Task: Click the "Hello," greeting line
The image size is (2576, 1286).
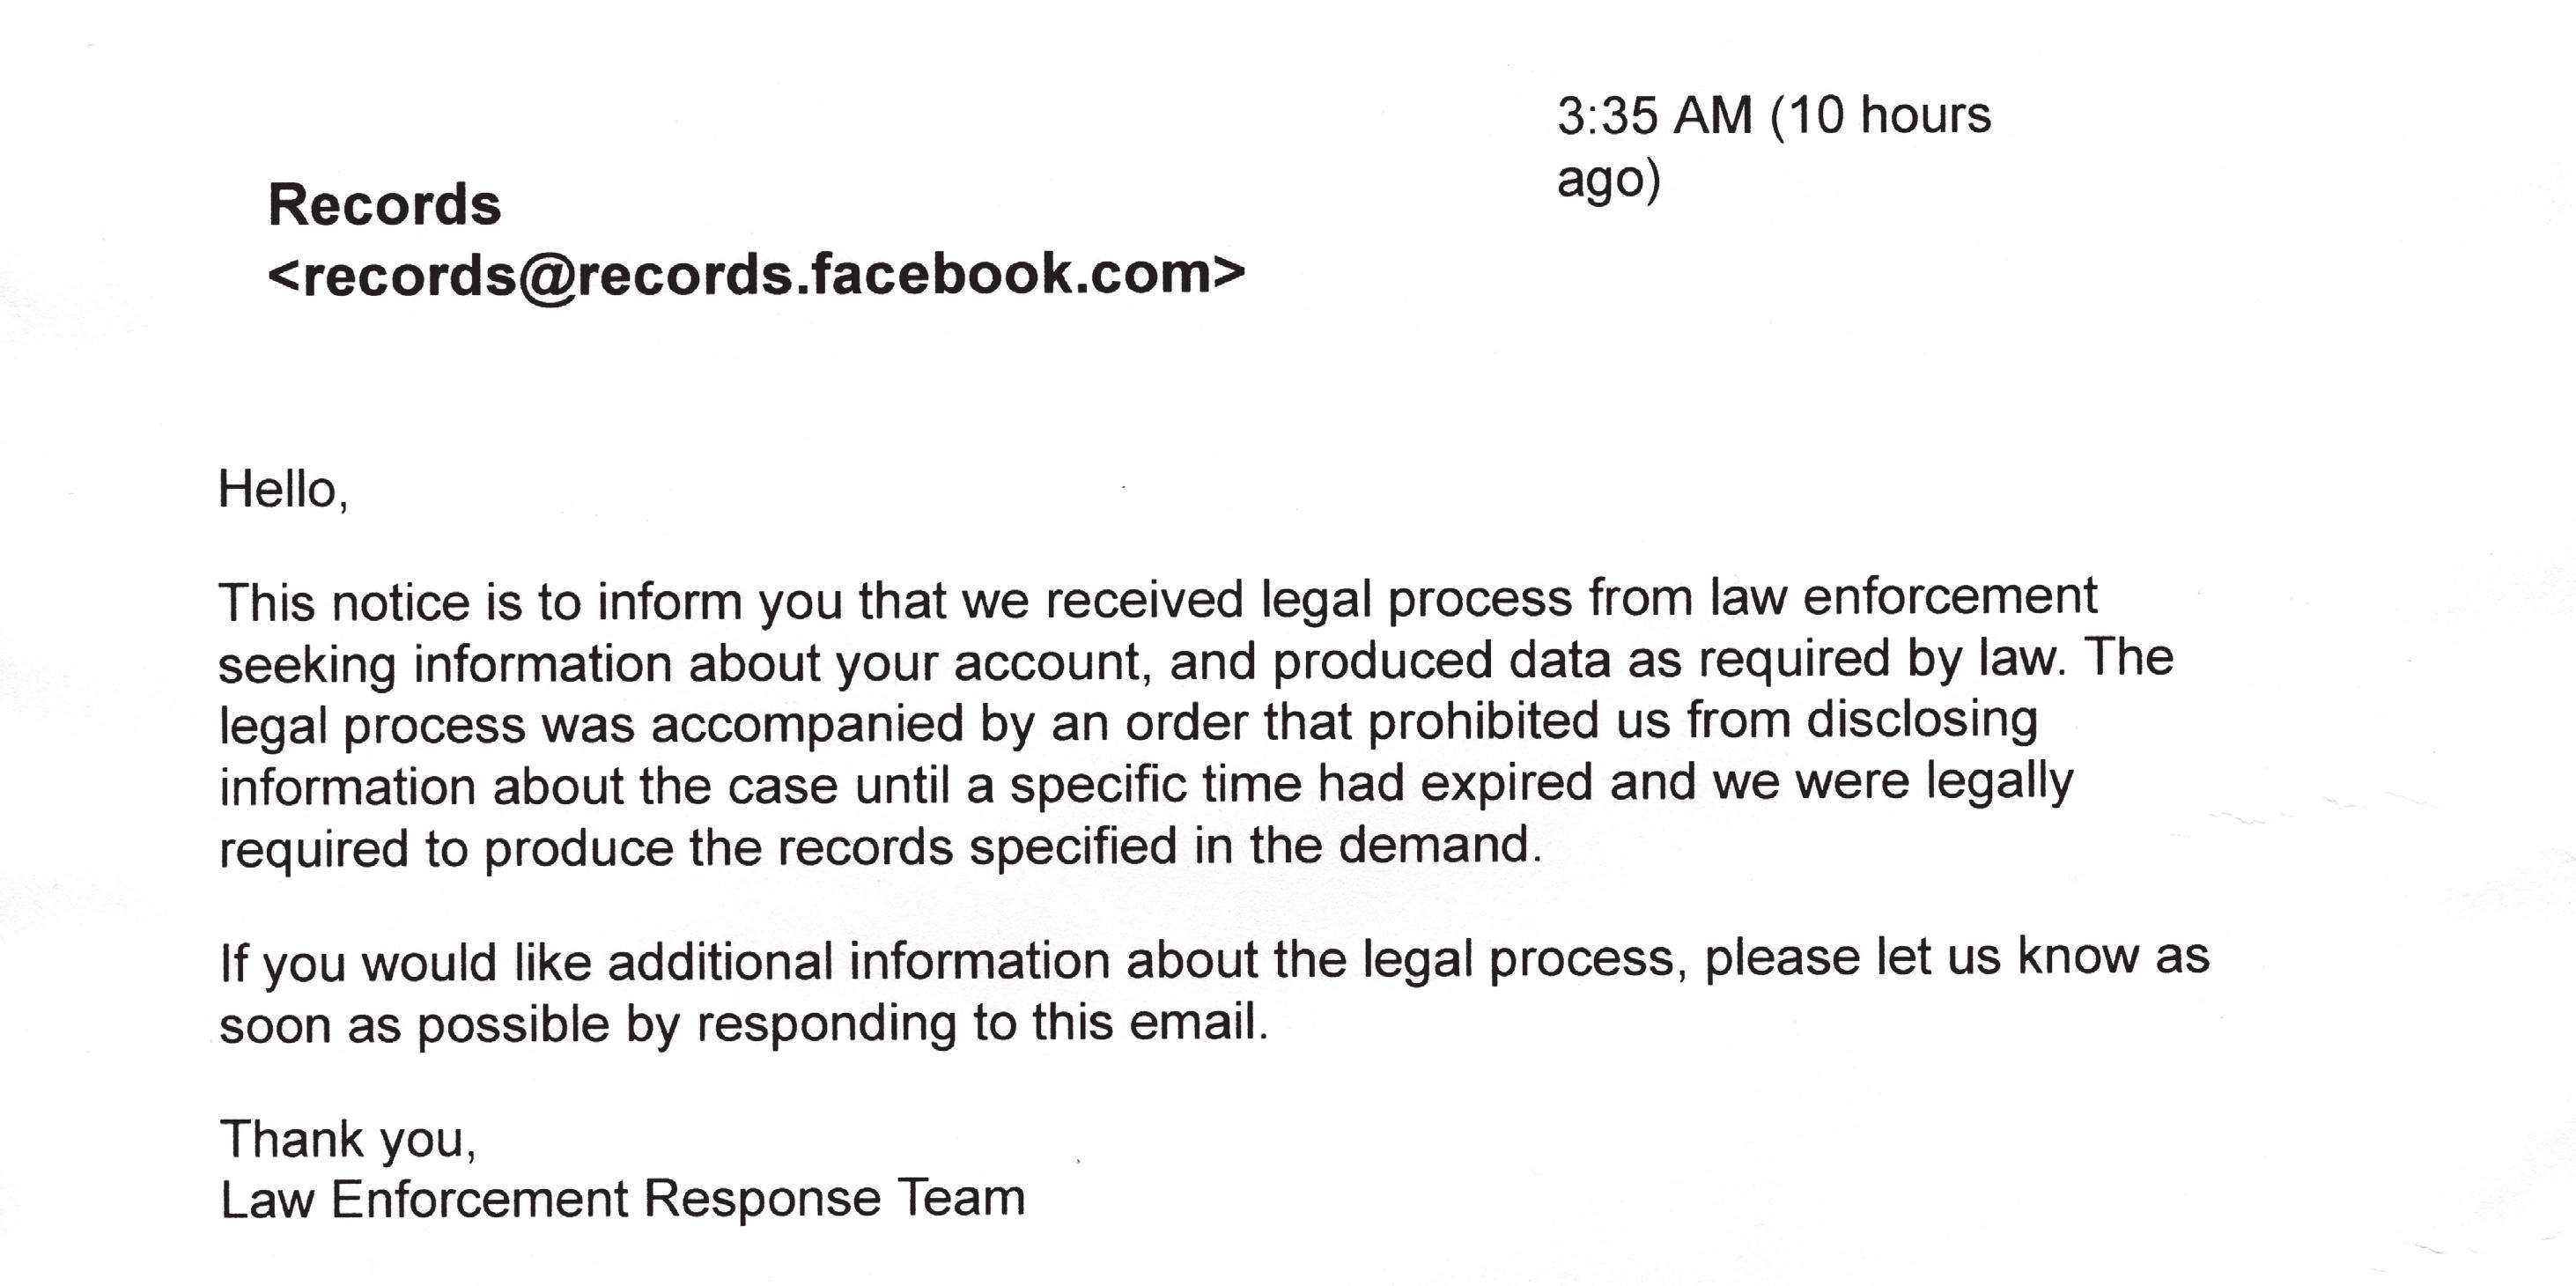Action: [283, 490]
